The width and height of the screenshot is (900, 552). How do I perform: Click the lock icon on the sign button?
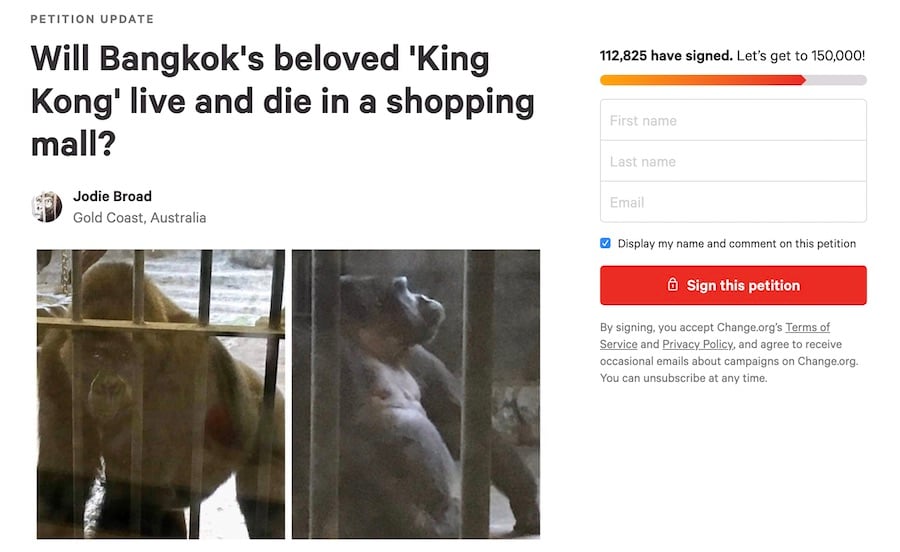(673, 285)
